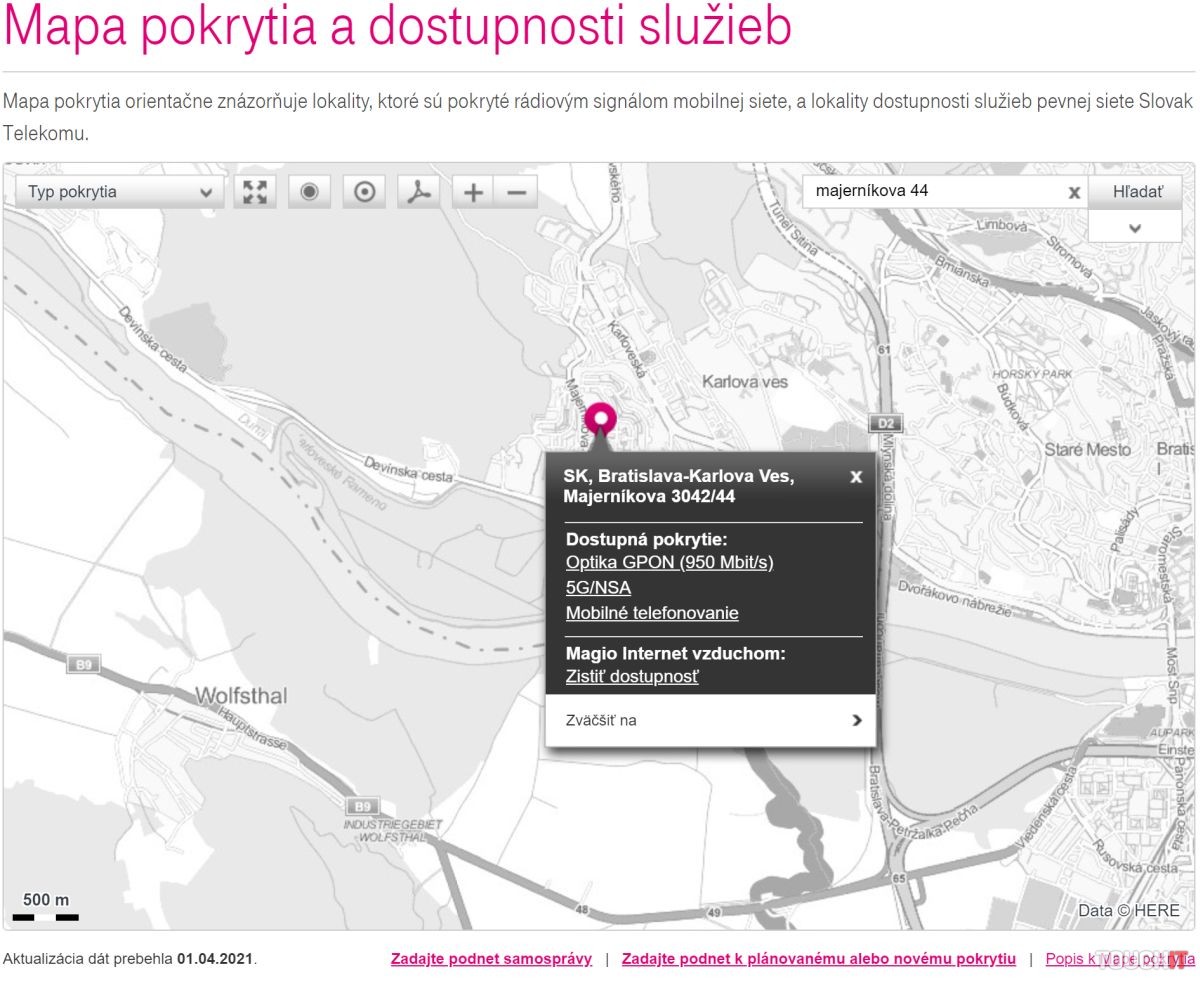Click the three-pronged branch toolbar icon

[x=419, y=192]
